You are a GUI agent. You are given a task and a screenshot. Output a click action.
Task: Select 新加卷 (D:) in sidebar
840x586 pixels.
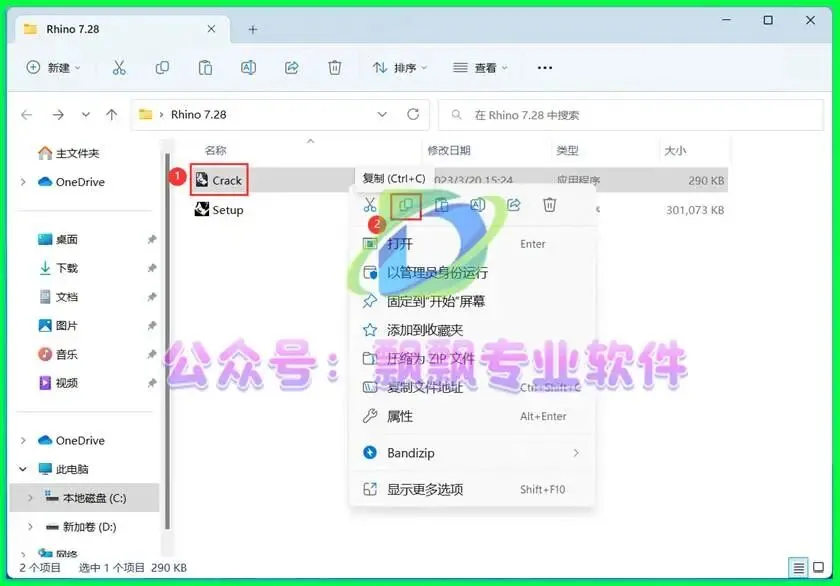click(x=81, y=527)
